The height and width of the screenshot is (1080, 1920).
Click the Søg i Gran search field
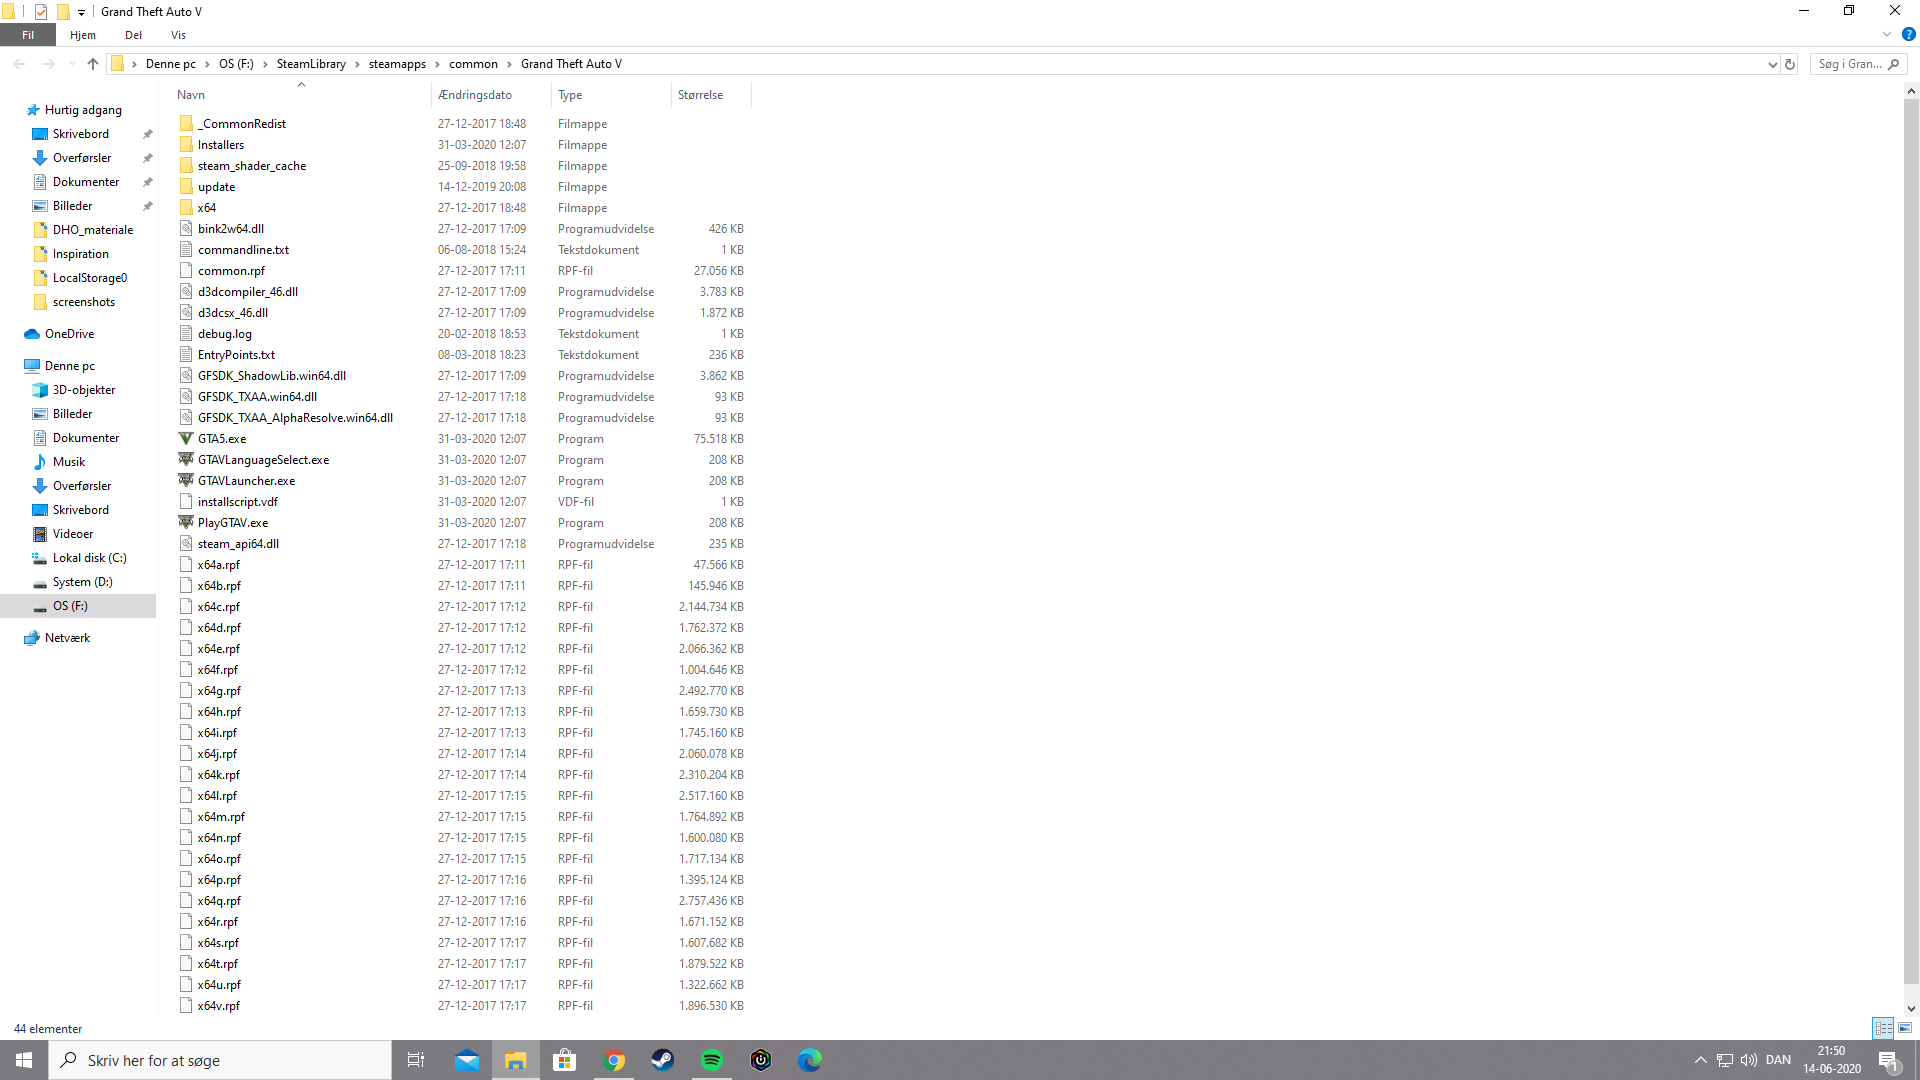1848,64
